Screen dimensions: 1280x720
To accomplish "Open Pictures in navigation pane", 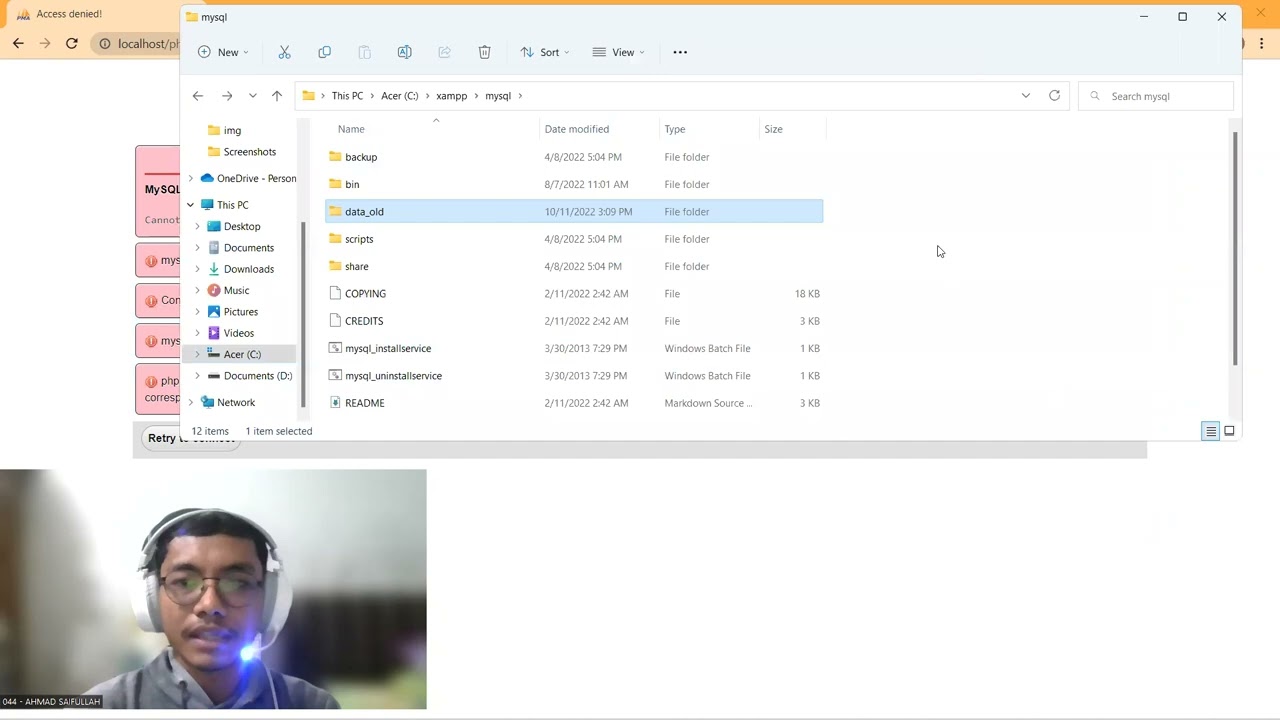I will click(240, 312).
